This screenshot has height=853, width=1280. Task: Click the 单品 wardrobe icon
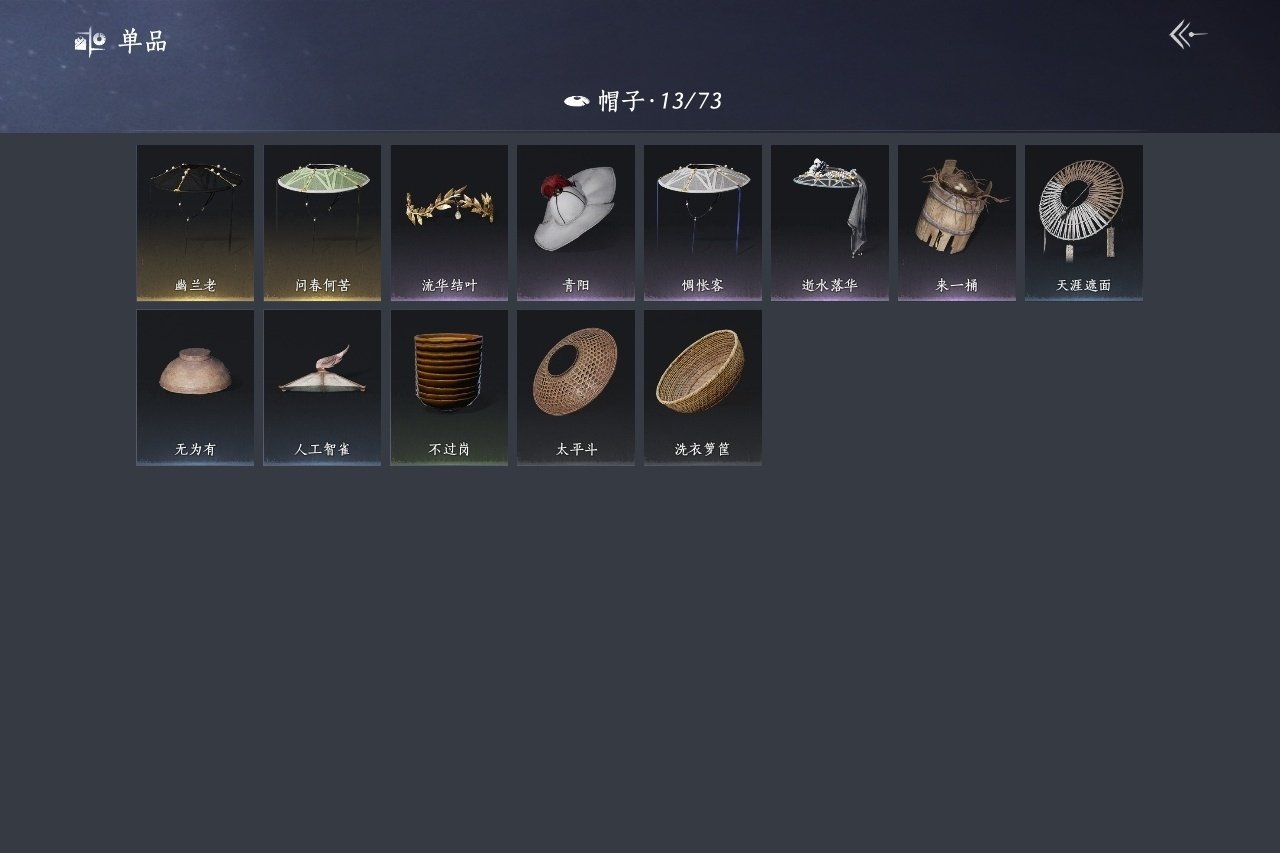(90, 42)
